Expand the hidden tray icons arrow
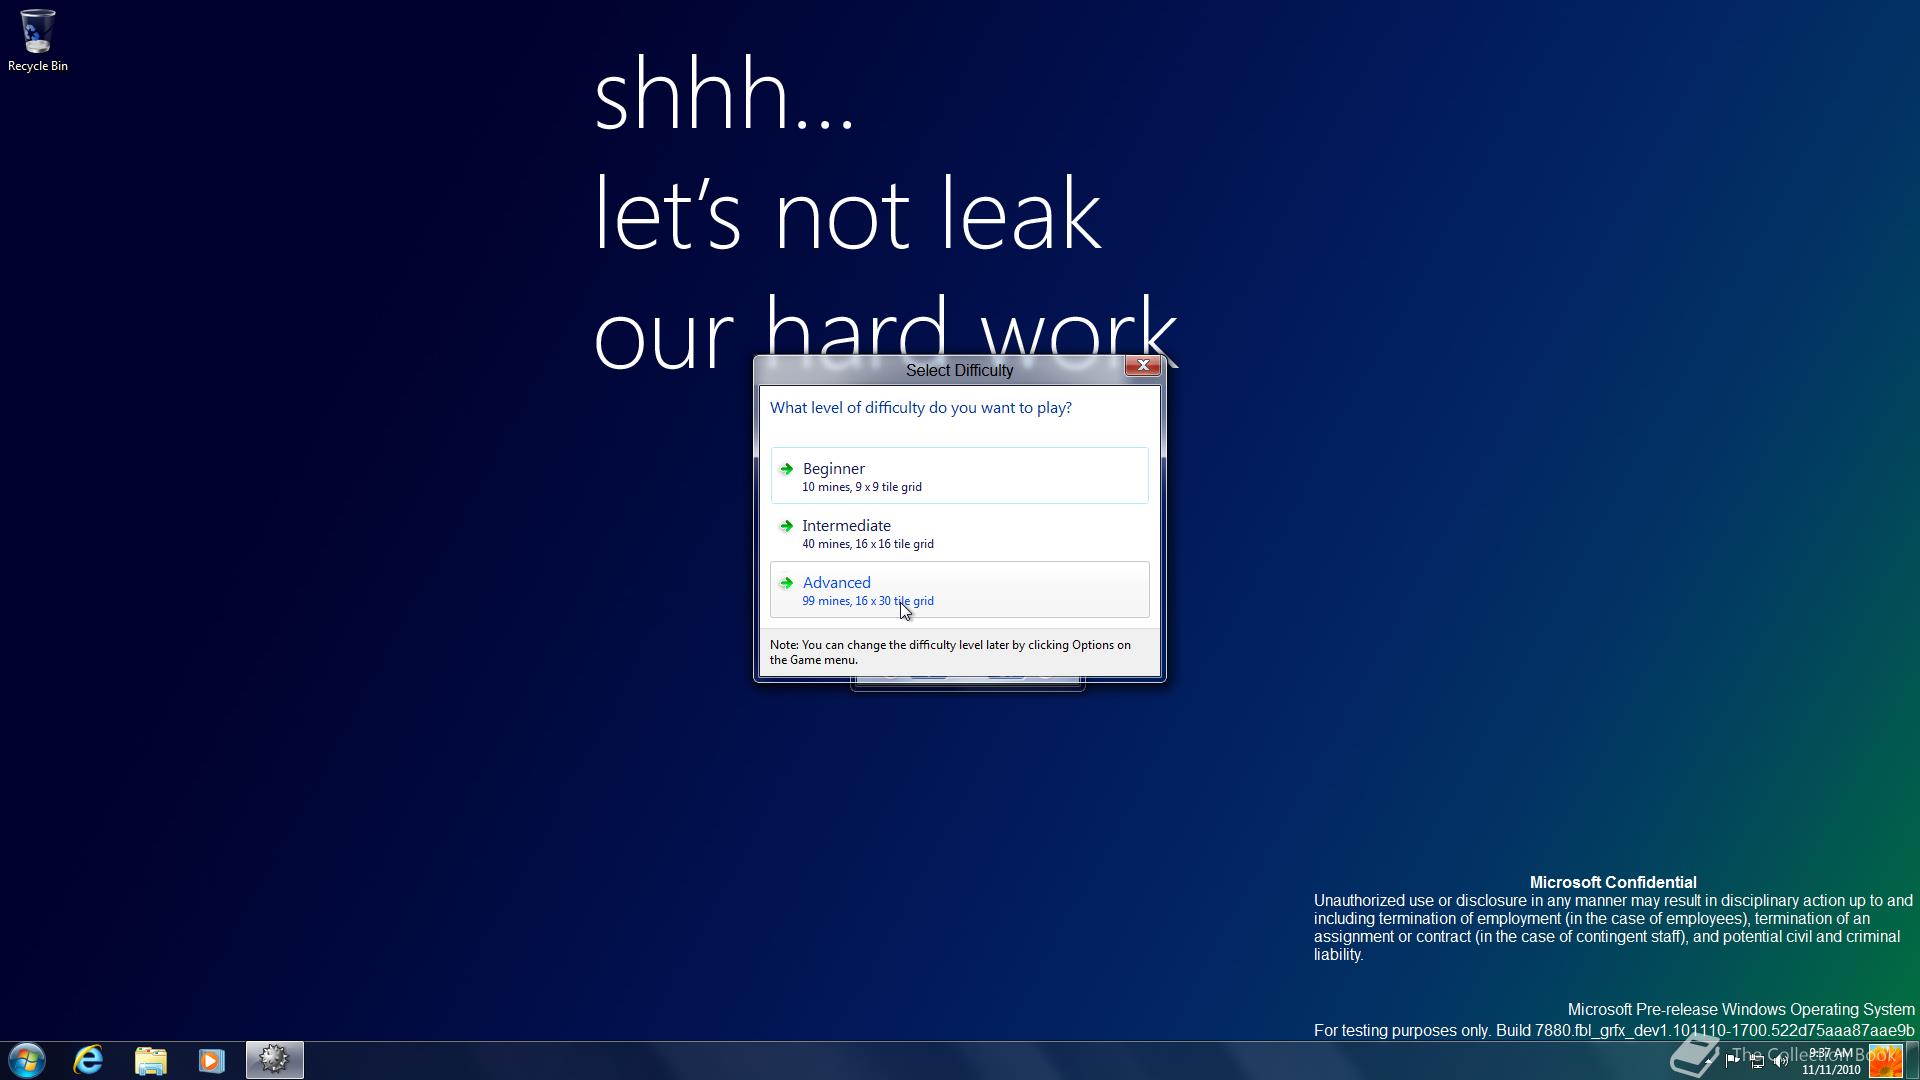The height and width of the screenshot is (1080, 1920). 1708,1061
